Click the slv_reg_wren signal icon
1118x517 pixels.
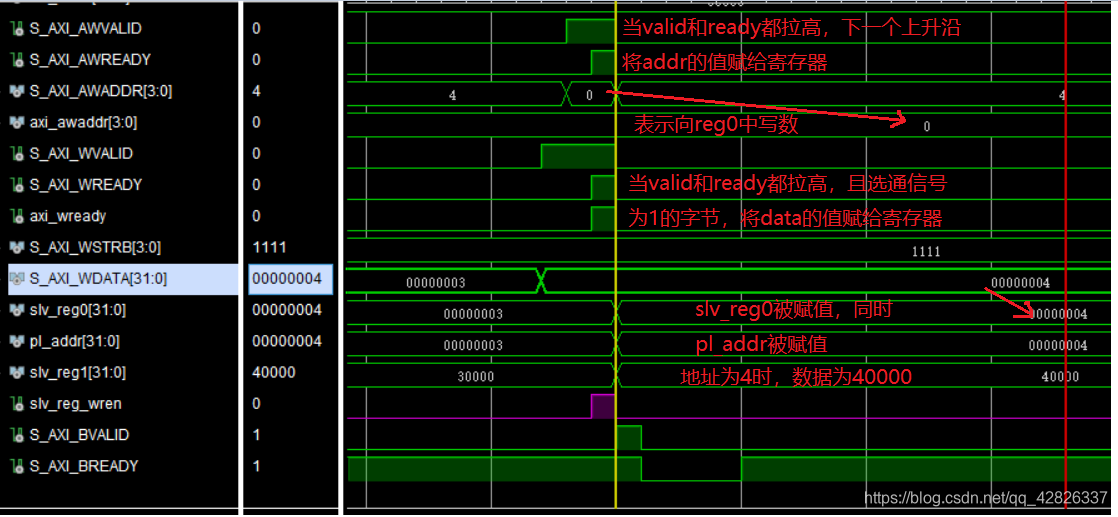(17, 404)
